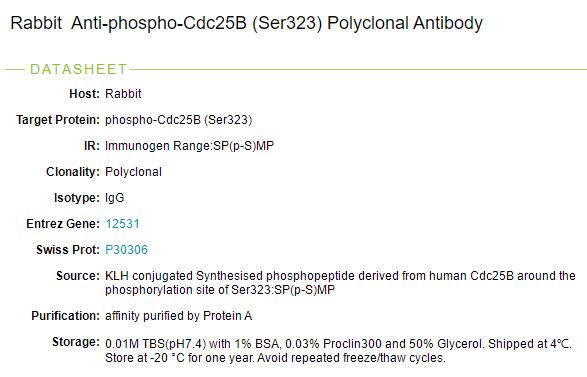Click the Clonality label
This screenshot has height=377, width=587.
coord(73,172)
